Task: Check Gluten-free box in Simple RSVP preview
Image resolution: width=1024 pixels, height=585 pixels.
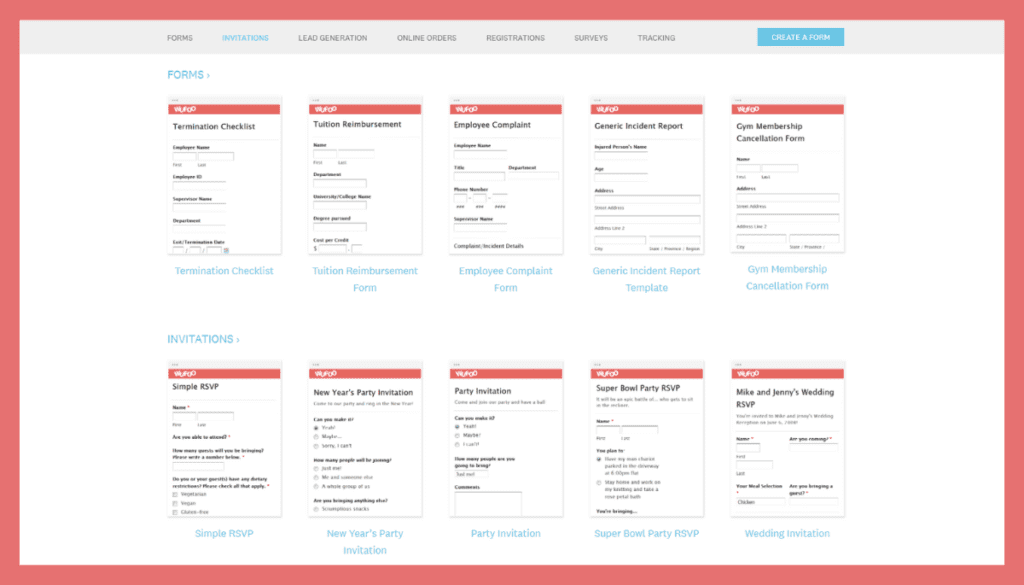Action: [175, 513]
